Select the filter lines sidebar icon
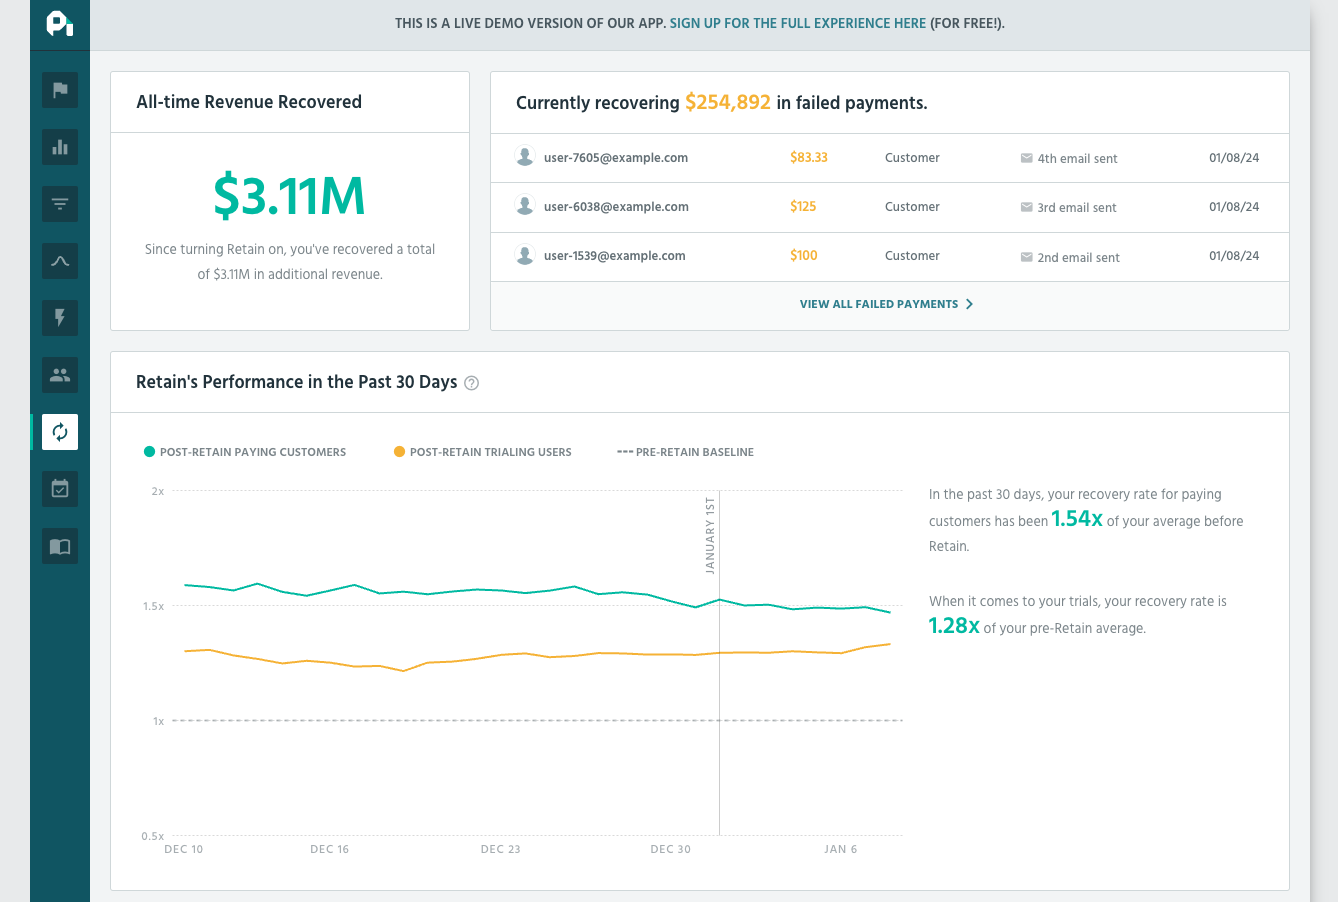The width and height of the screenshot is (1338, 902). click(60, 204)
